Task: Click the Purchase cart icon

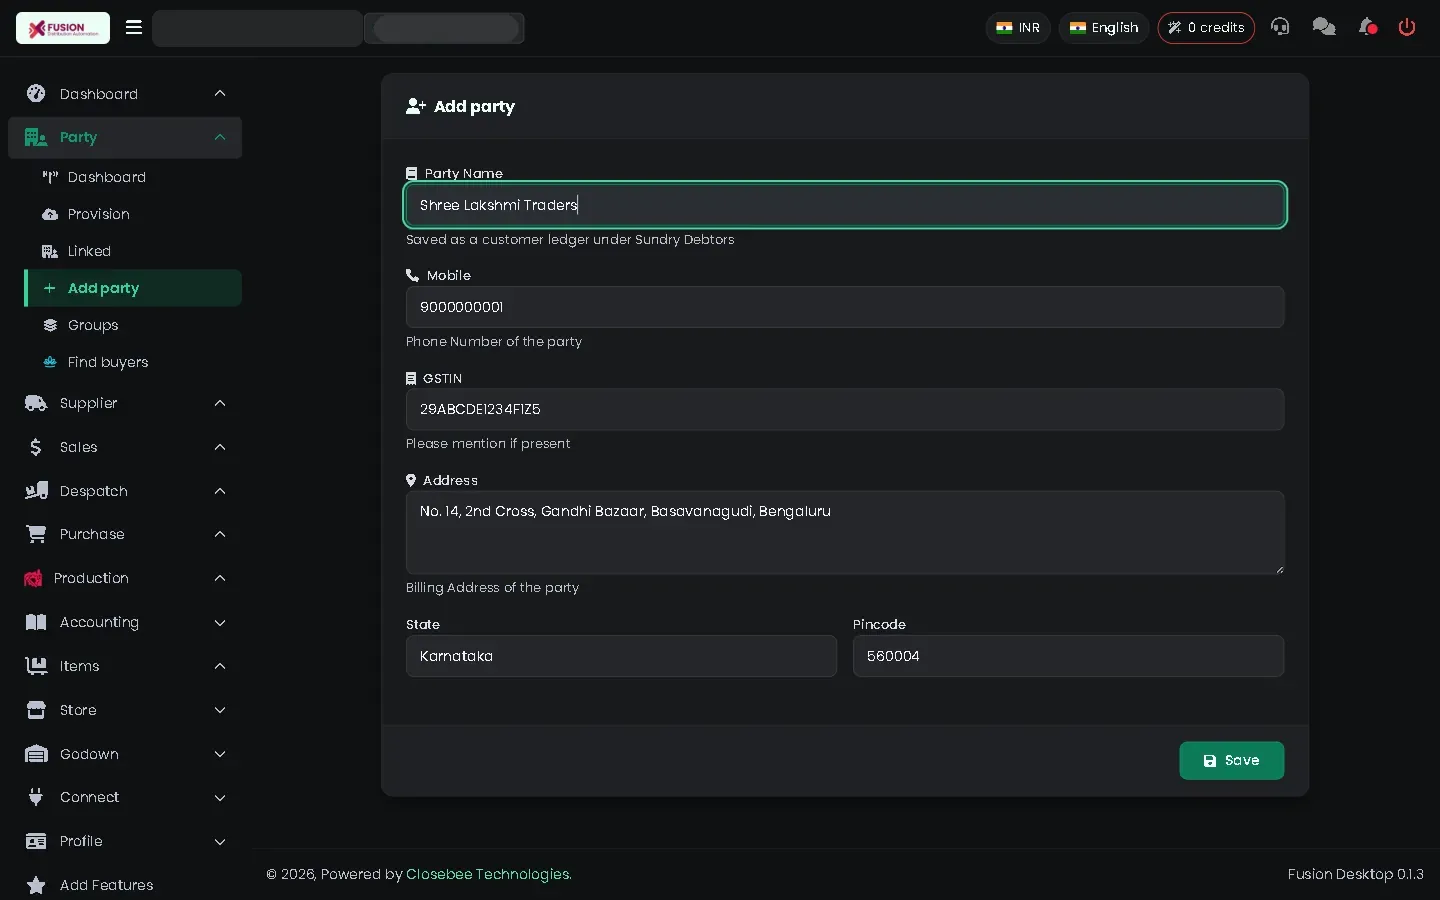Action: click(36, 534)
